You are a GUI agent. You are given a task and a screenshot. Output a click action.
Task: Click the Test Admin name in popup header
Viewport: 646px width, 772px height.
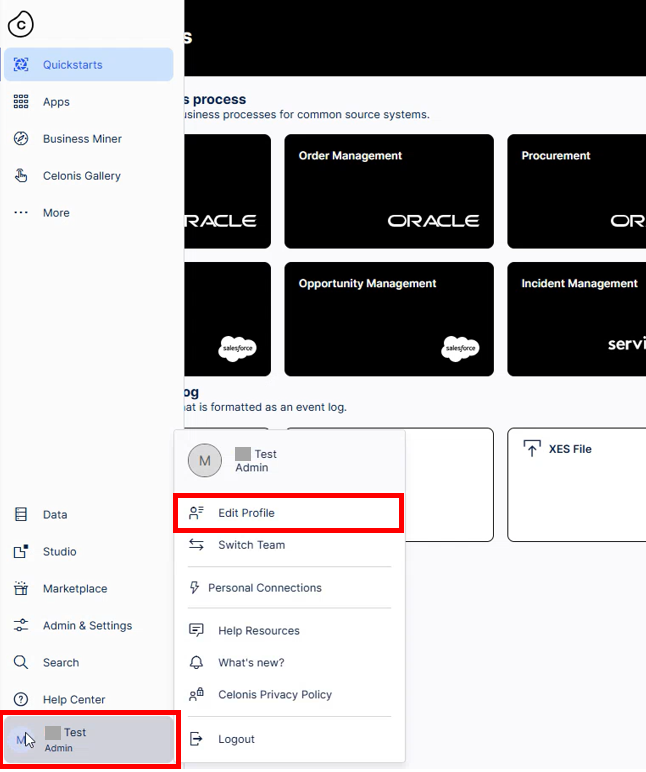click(256, 460)
